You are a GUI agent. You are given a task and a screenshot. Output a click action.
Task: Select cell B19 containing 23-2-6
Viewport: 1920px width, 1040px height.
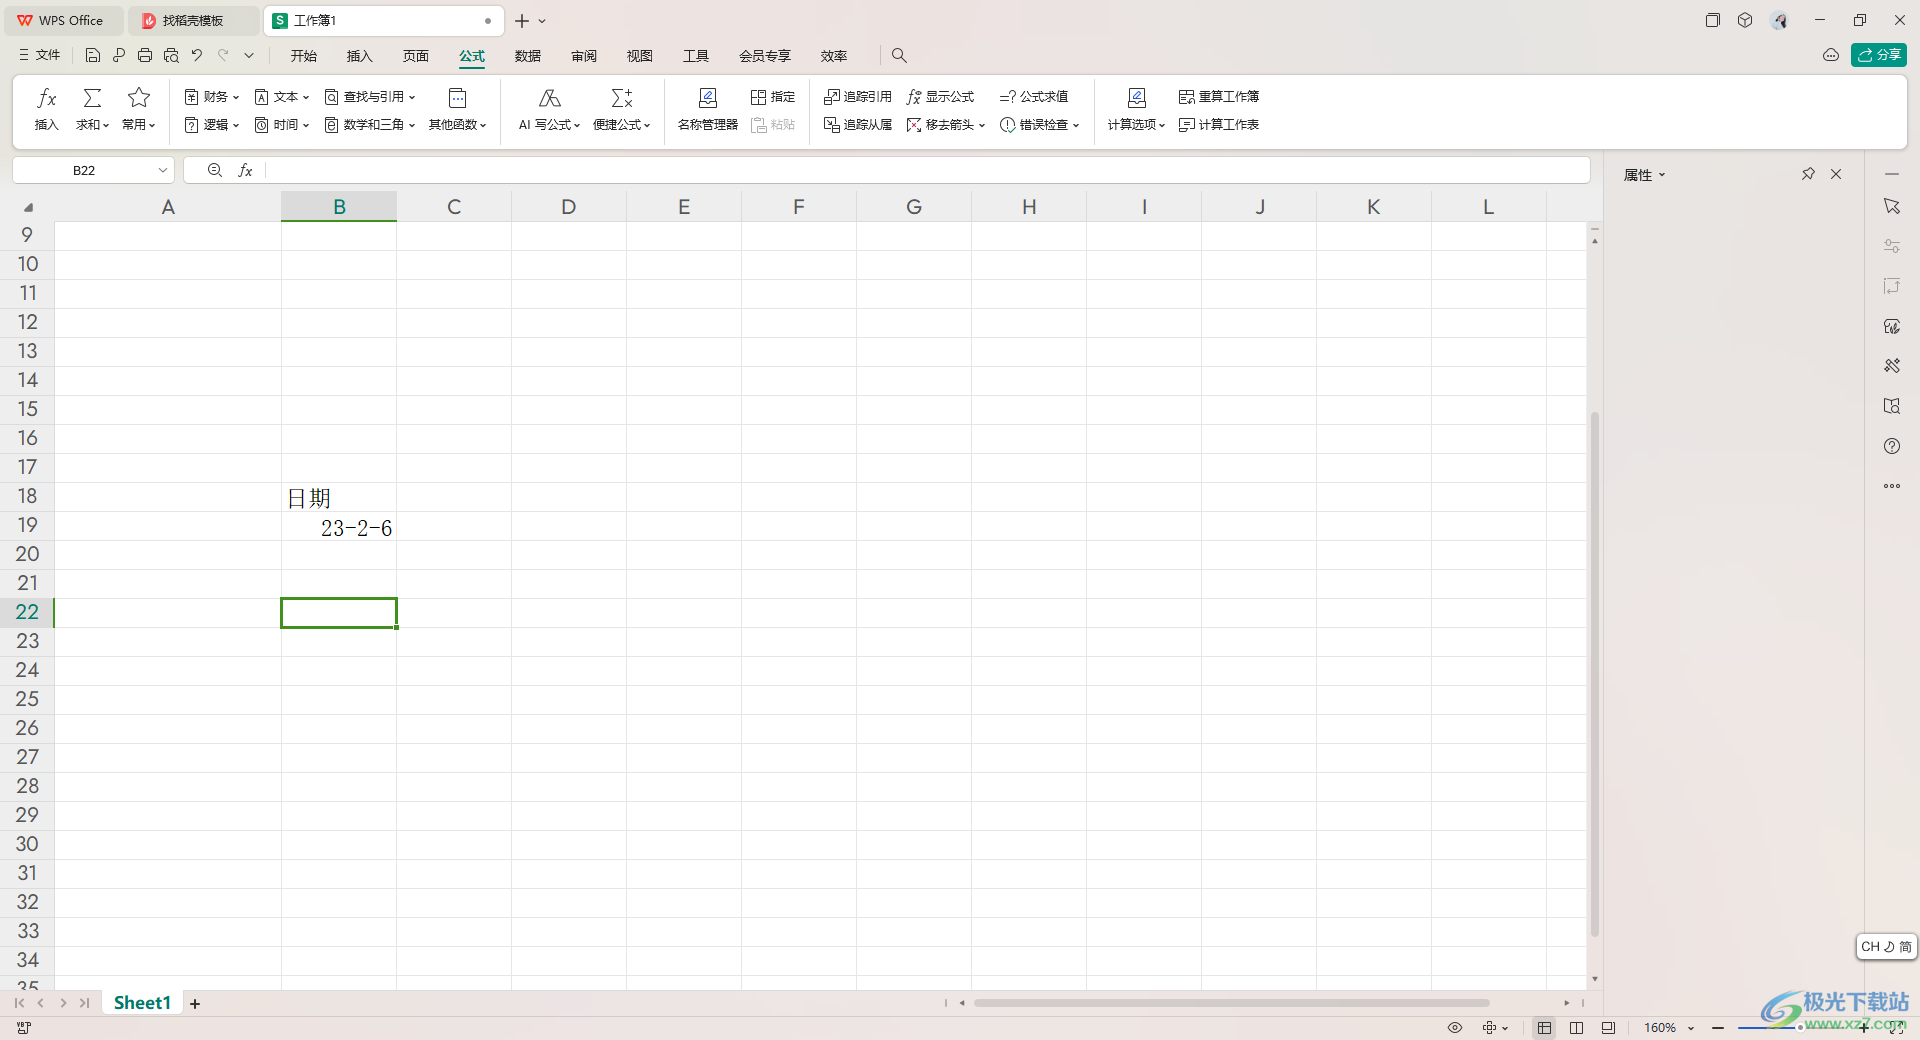coord(339,527)
